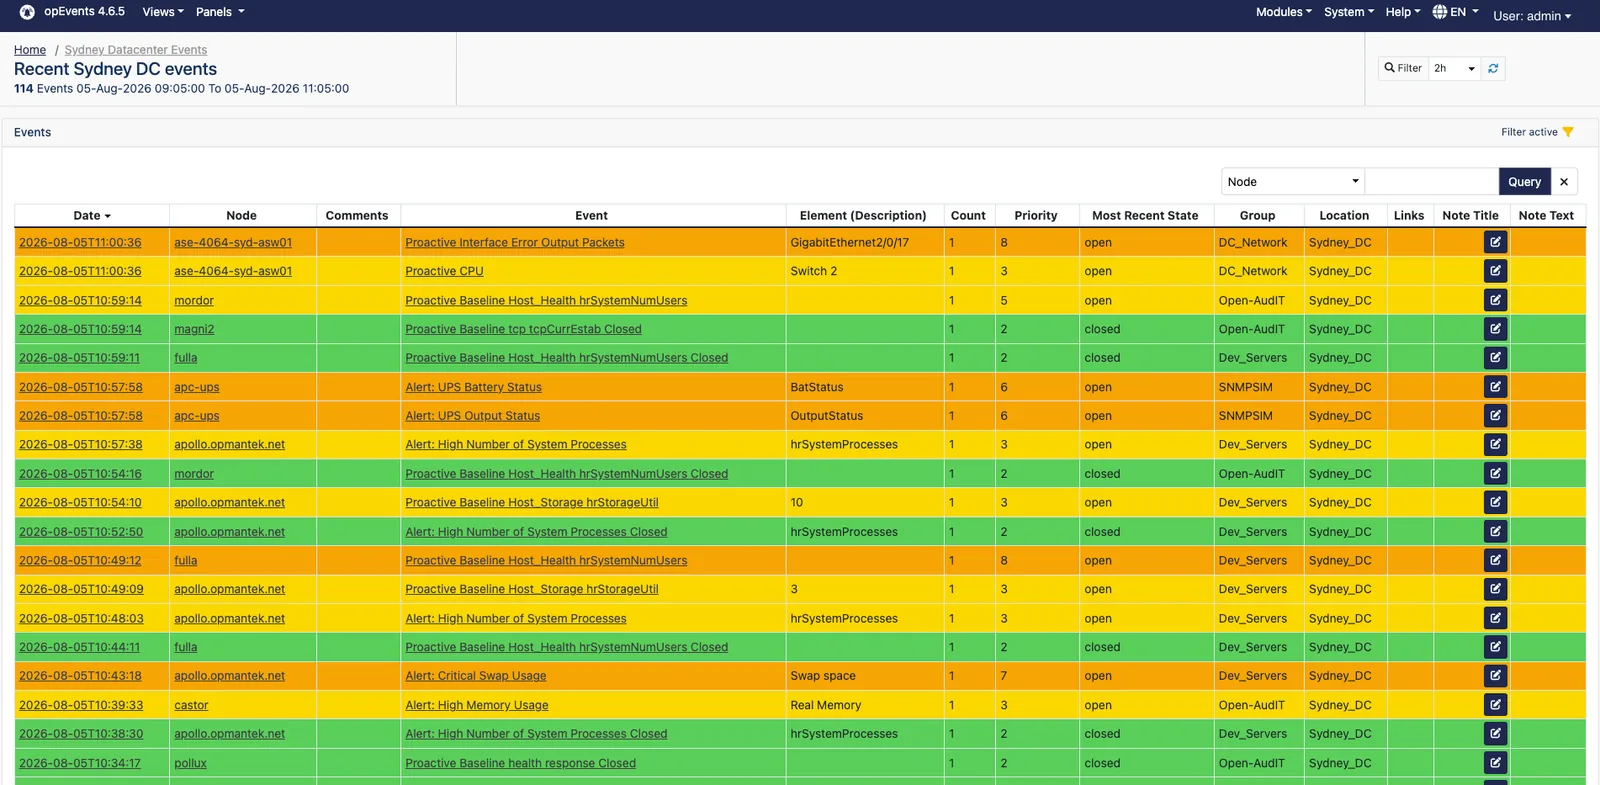
Task: Open Alert: Critical Swap Usage event
Action: (x=476, y=676)
